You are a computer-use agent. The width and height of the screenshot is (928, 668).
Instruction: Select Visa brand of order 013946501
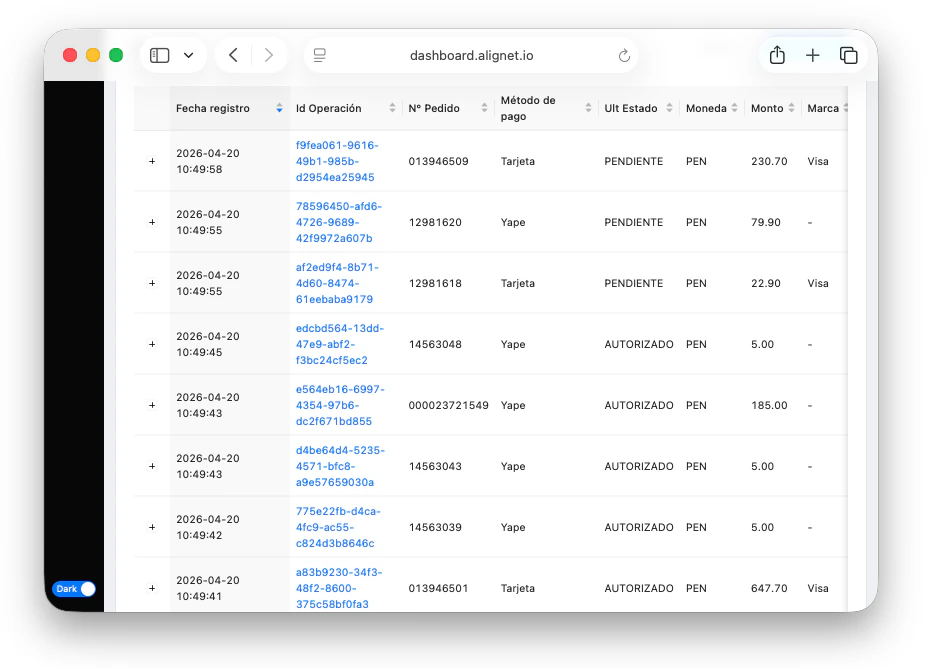[x=818, y=588]
